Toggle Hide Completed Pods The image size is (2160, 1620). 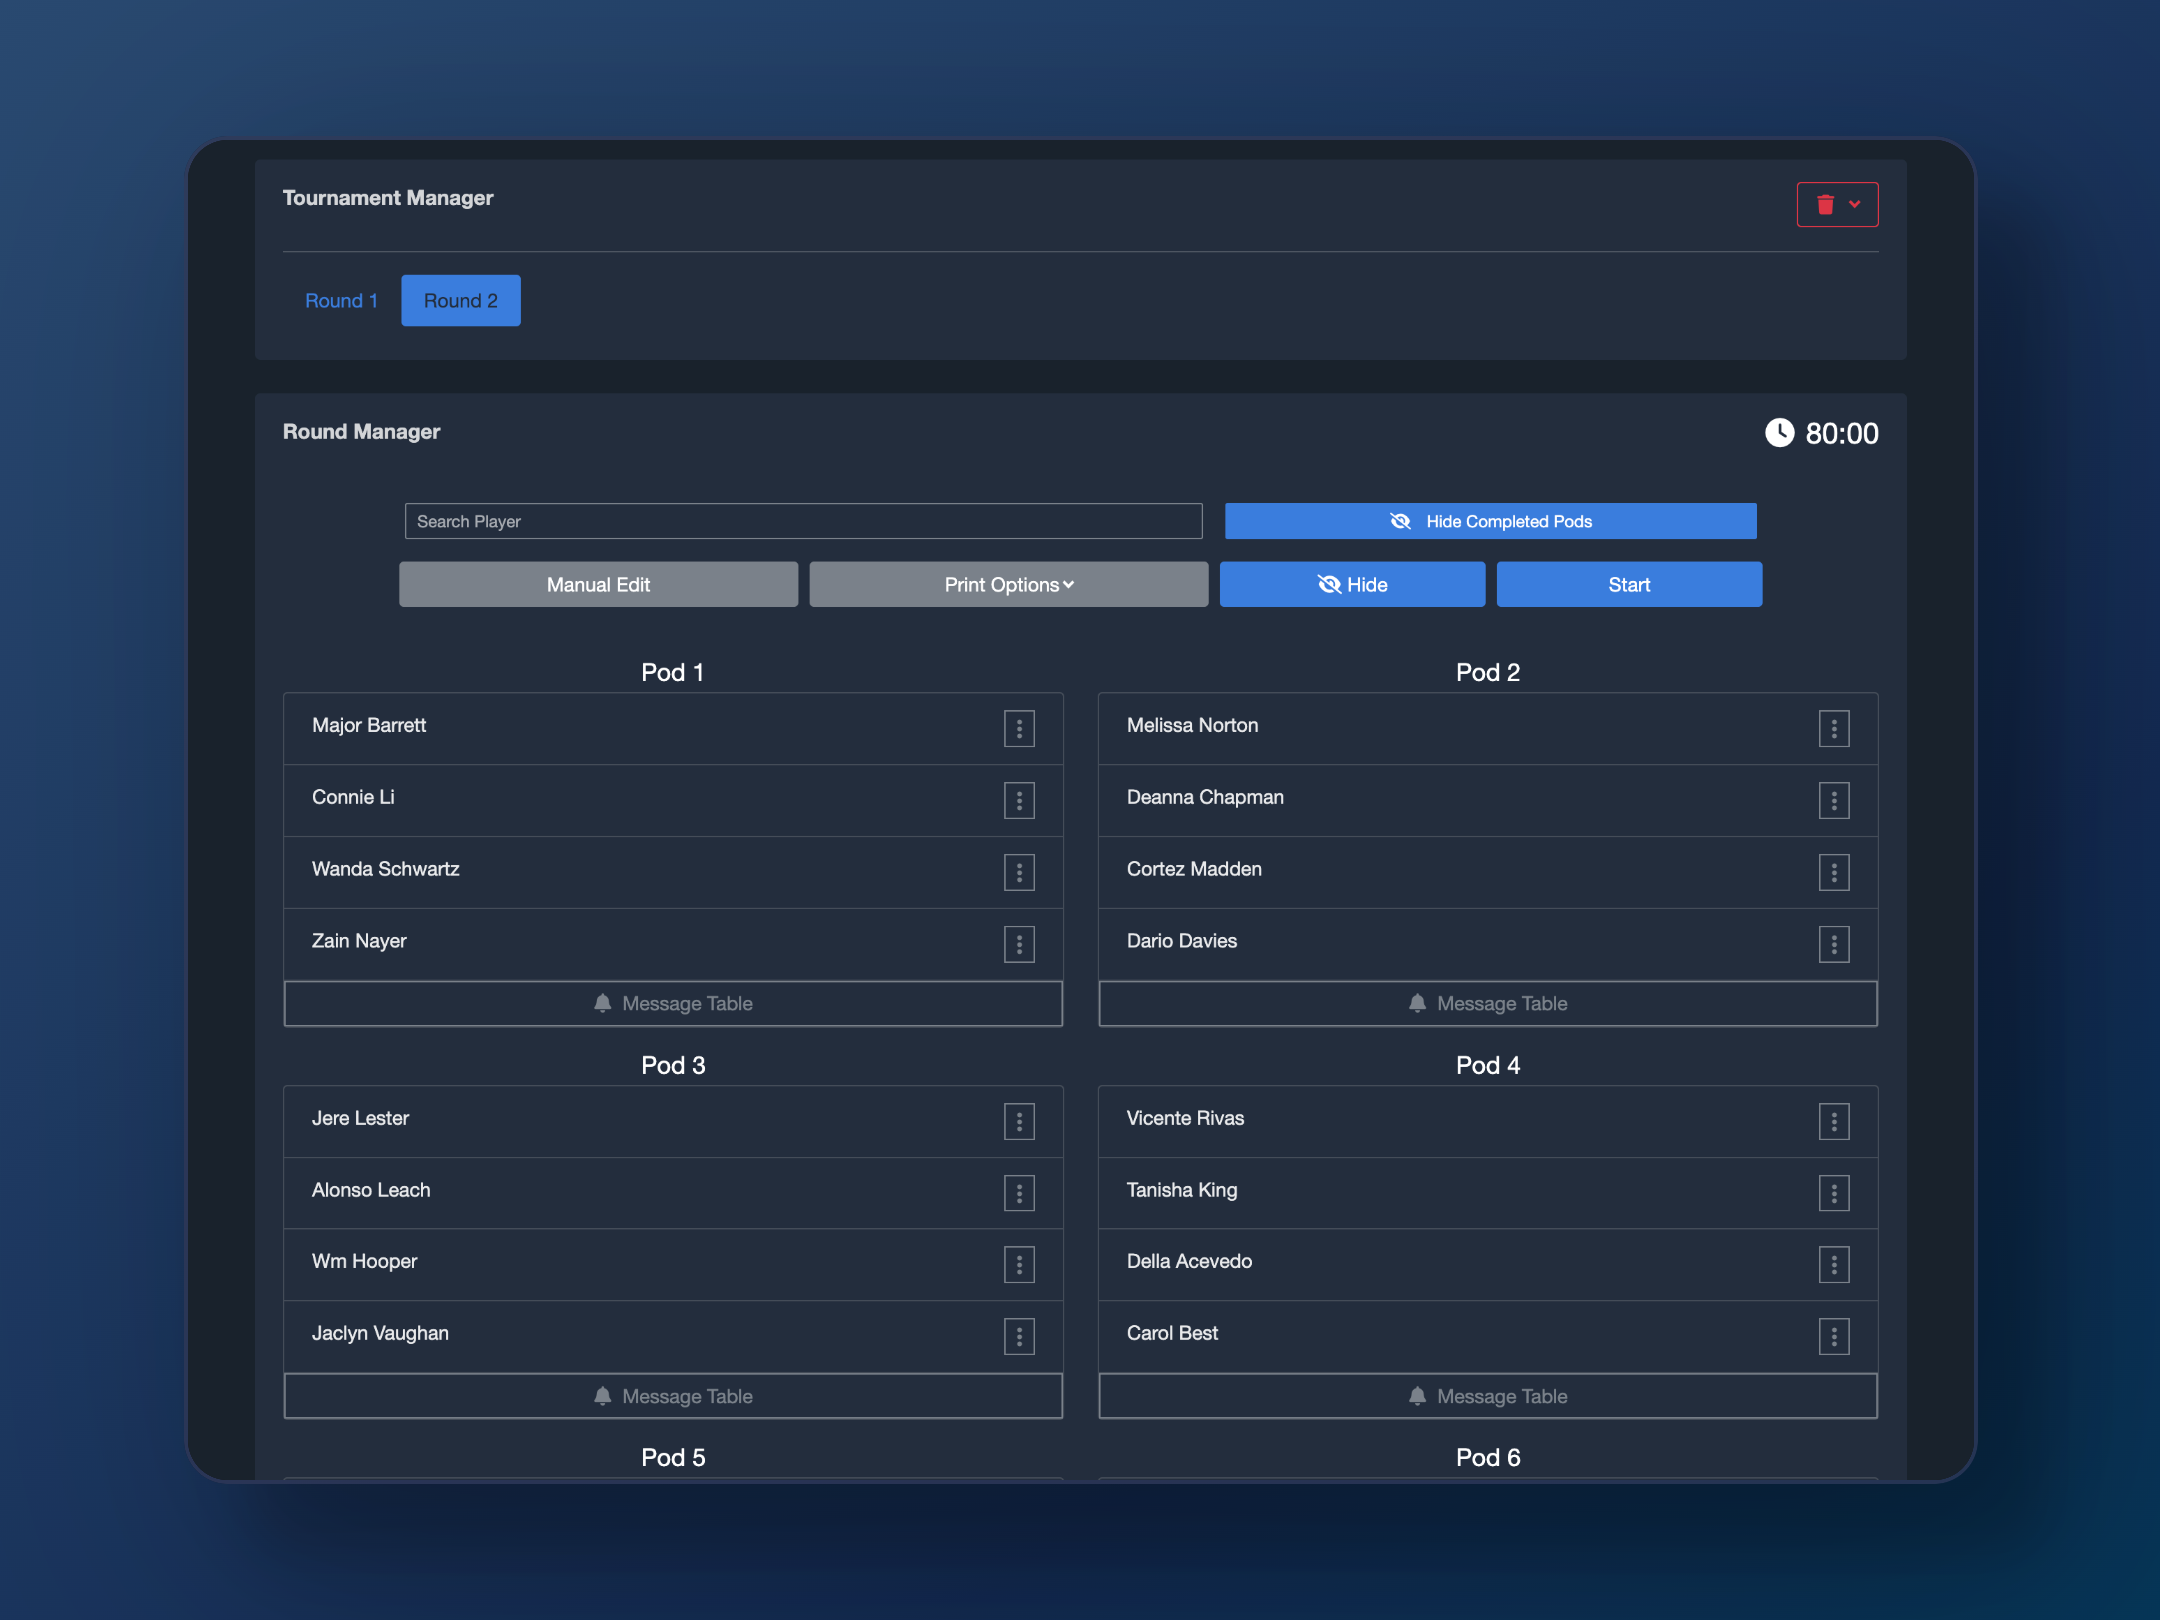(1490, 521)
